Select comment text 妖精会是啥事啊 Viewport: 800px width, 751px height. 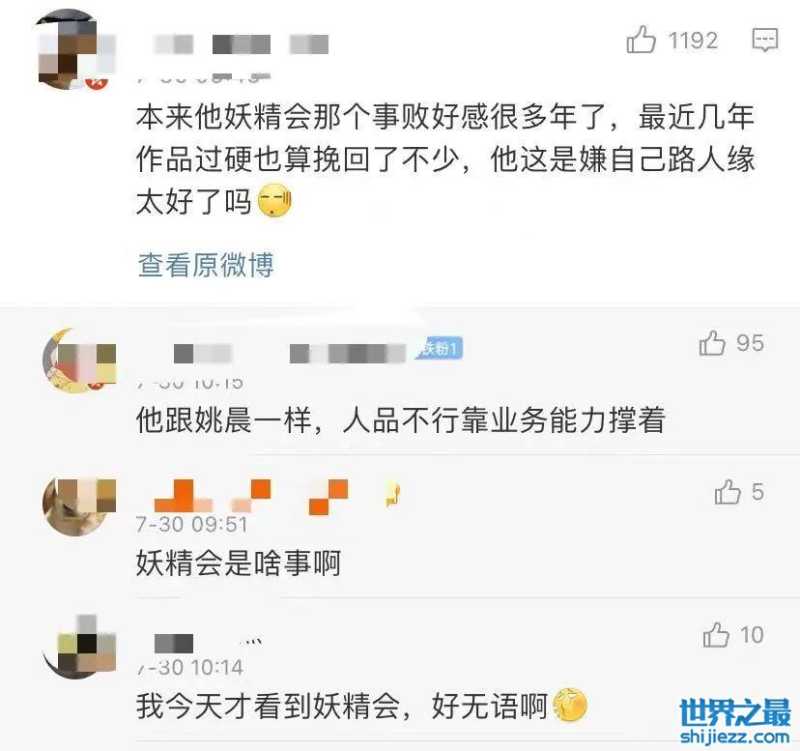pyautogui.click(x=238, y=563)
